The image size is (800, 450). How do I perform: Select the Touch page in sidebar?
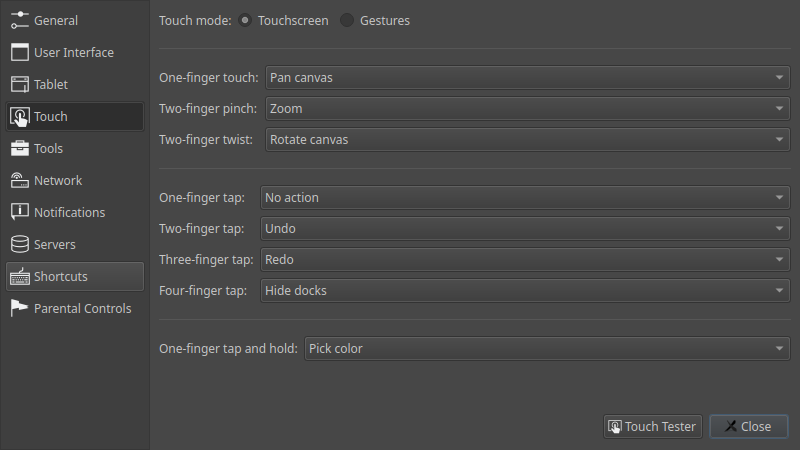(x=75, y=116)
